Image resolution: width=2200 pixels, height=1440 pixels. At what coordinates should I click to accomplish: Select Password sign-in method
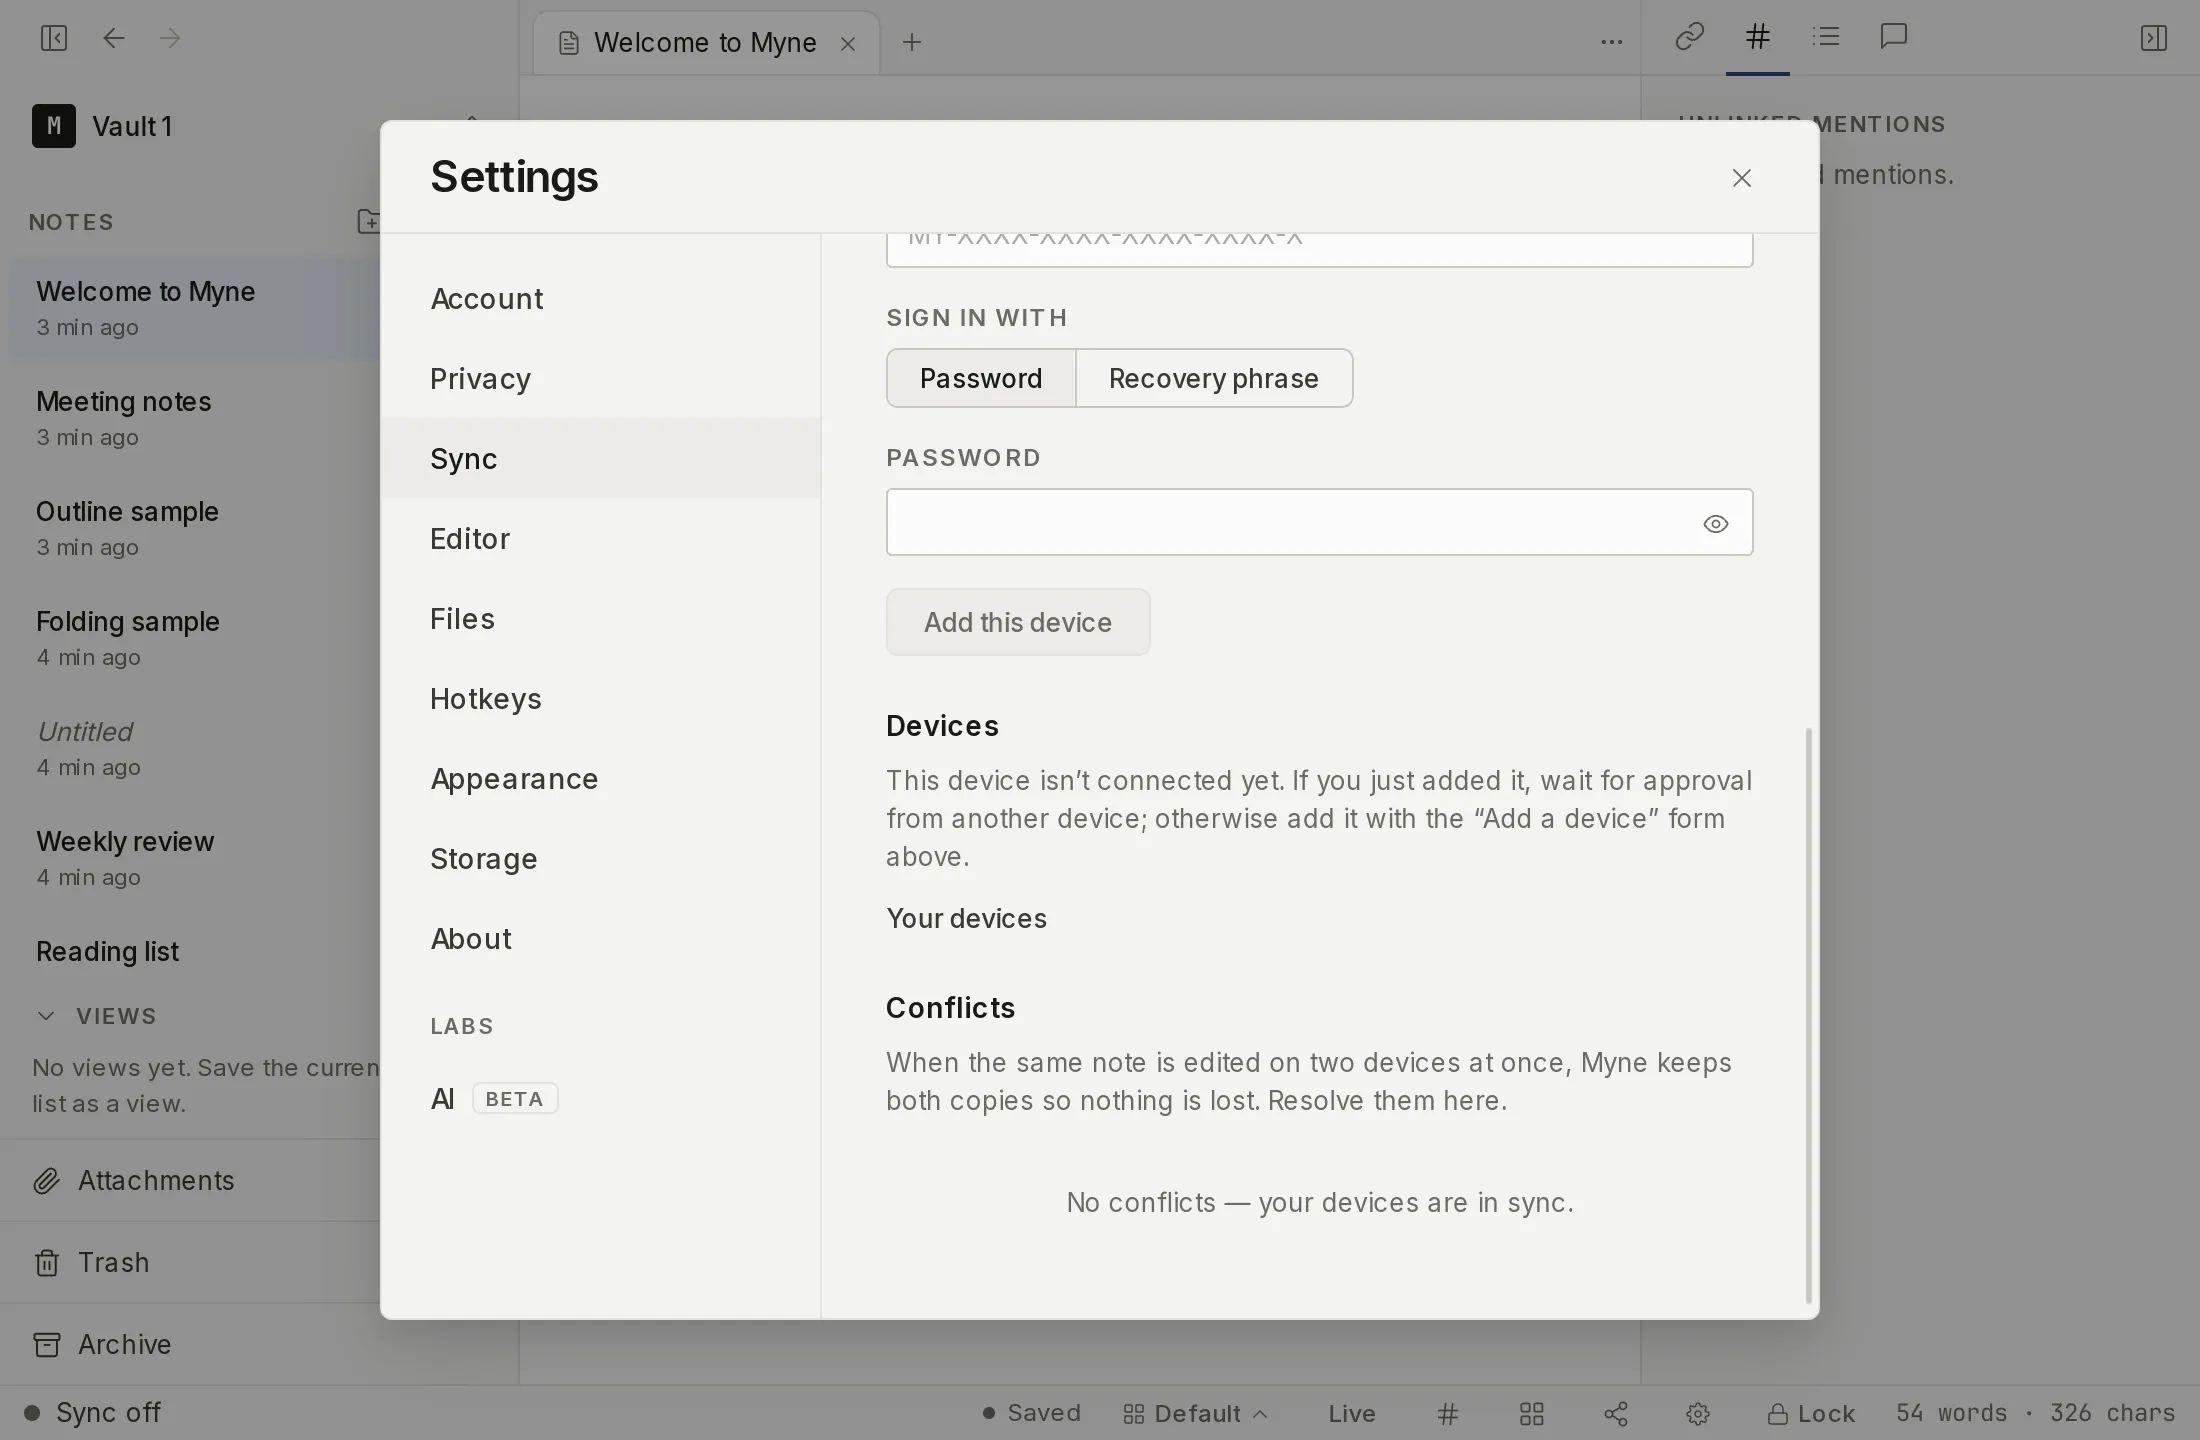981,378
